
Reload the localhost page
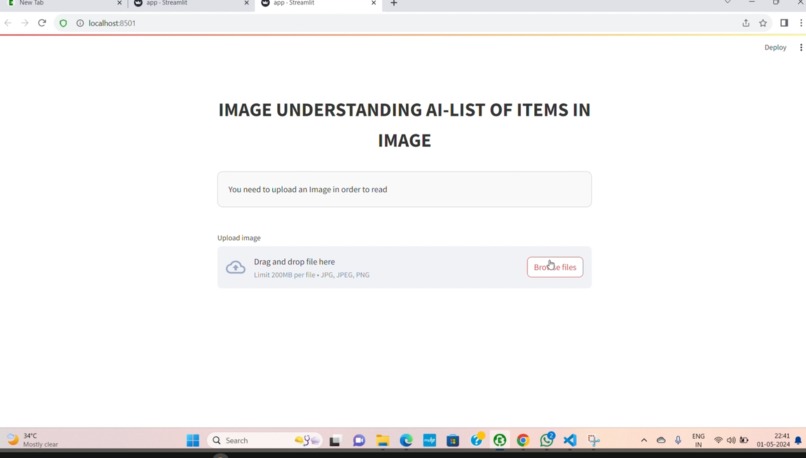point(42,23)
